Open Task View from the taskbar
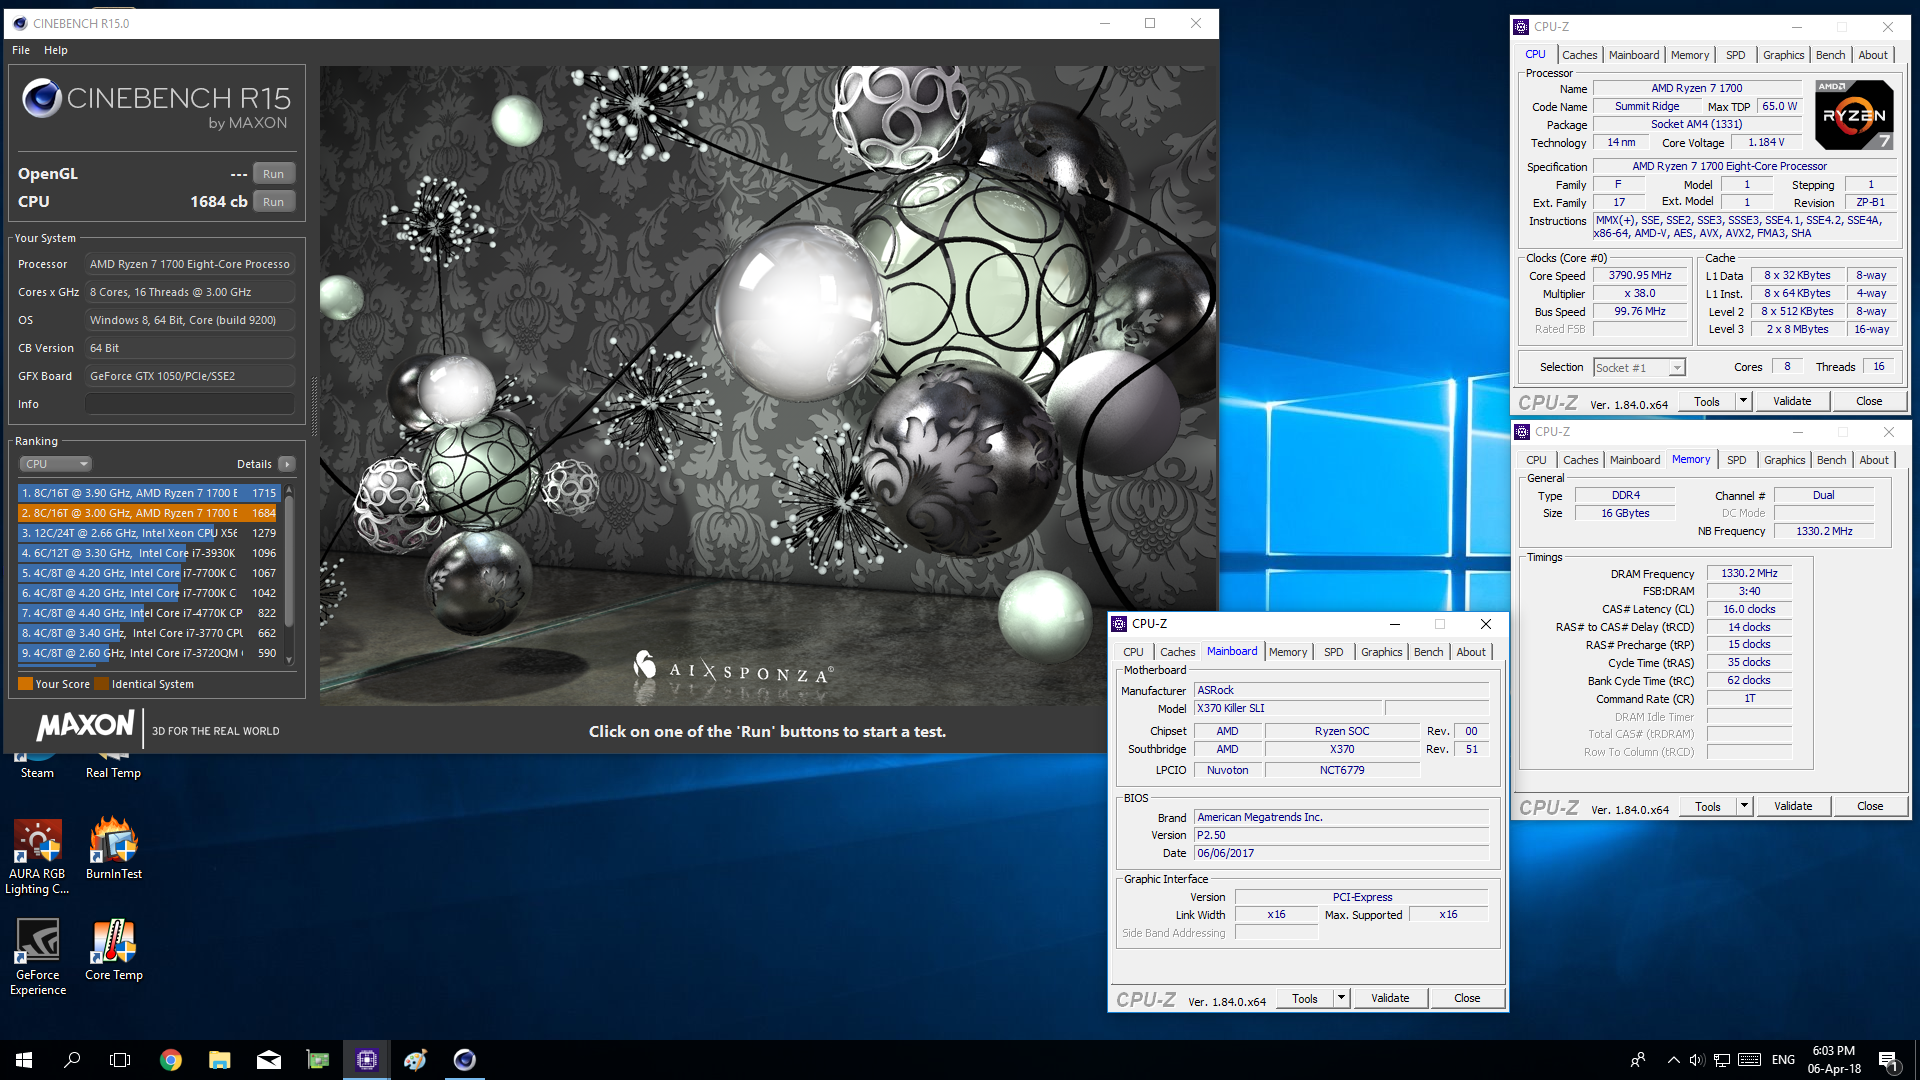This screenshot has height=1080, width=1920. pos(120,1060)
